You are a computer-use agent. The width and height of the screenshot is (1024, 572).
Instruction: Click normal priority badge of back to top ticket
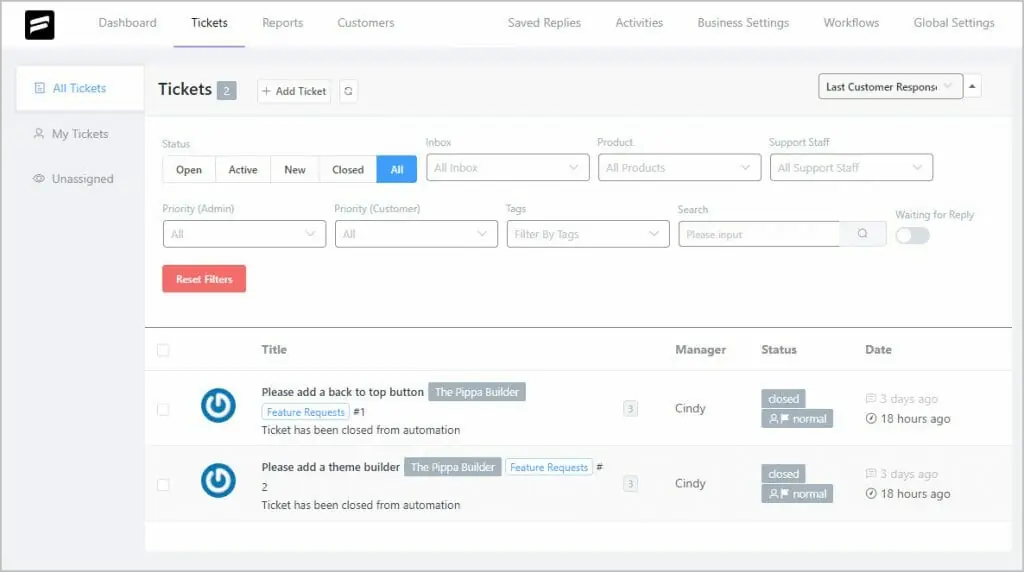[x=797, y=419]
